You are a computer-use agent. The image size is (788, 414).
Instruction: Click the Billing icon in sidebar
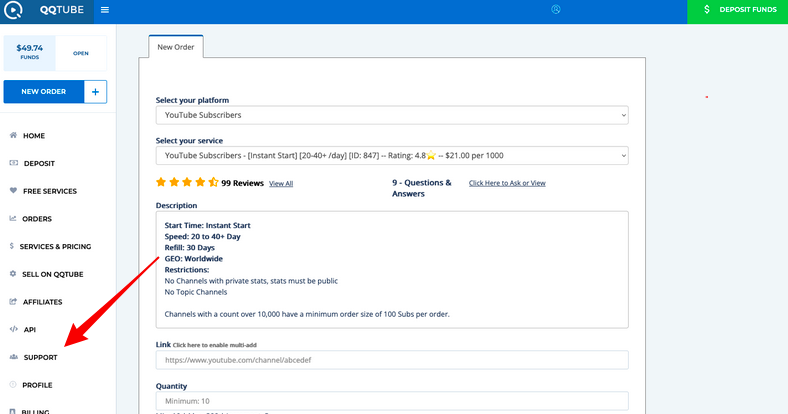(13, 411)
